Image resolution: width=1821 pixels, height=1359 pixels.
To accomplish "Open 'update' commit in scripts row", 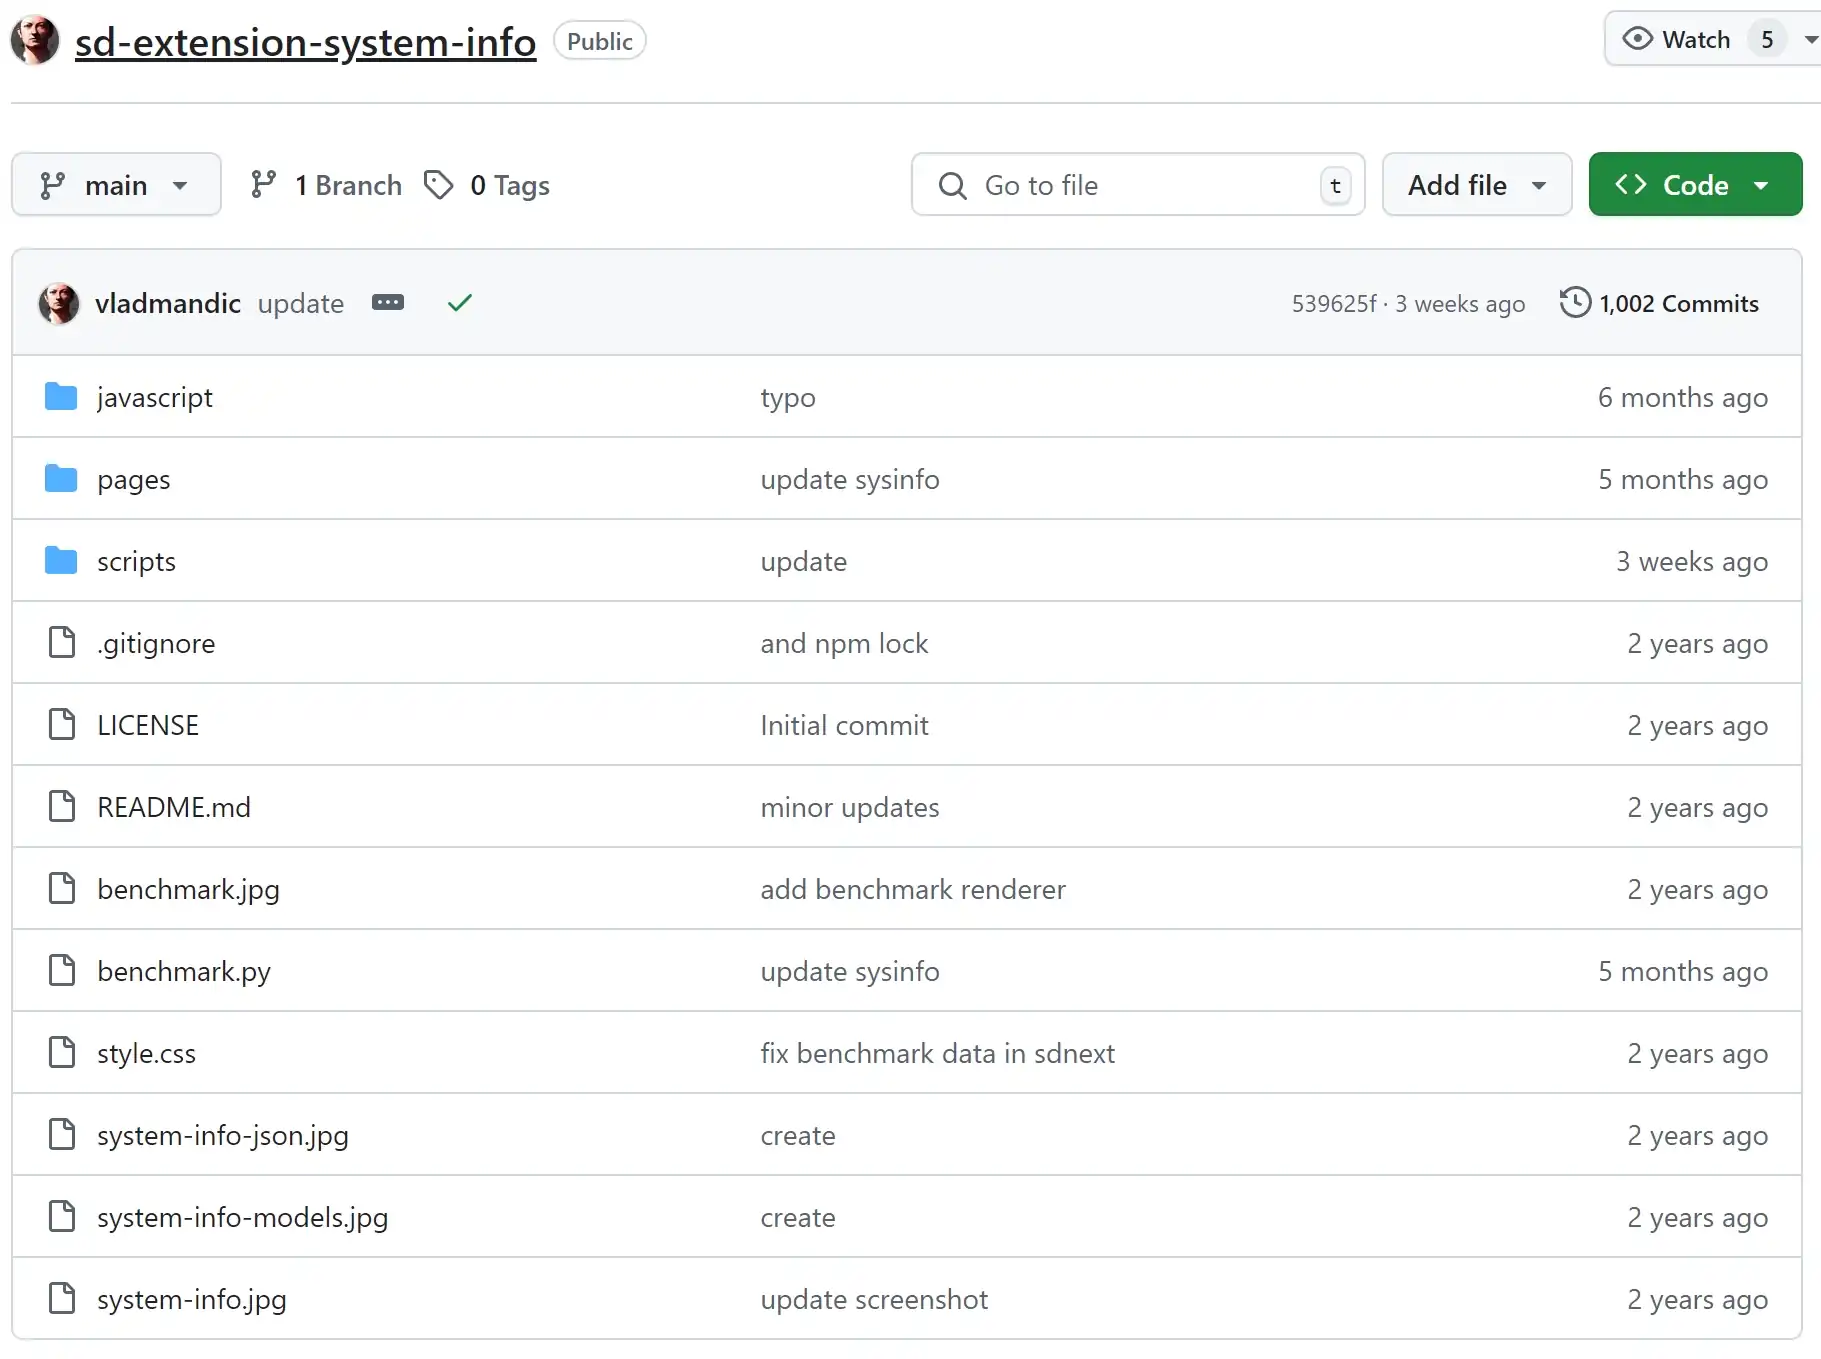I will 804,561.
